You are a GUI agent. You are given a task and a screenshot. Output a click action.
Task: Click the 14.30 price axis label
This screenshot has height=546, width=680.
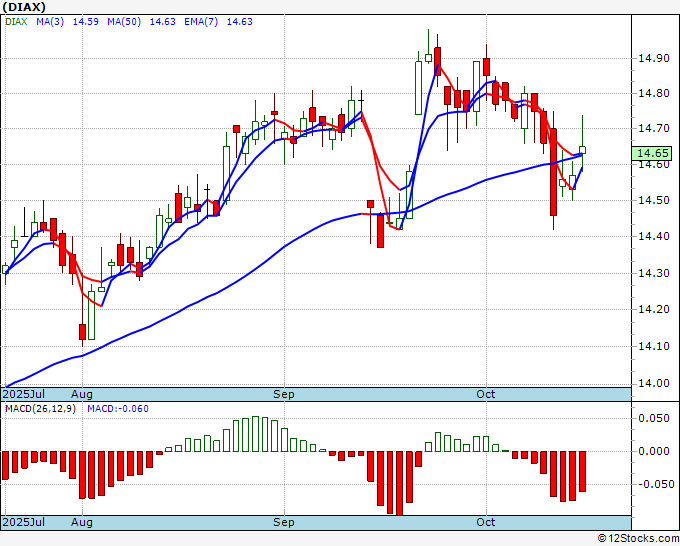point(653,273)
